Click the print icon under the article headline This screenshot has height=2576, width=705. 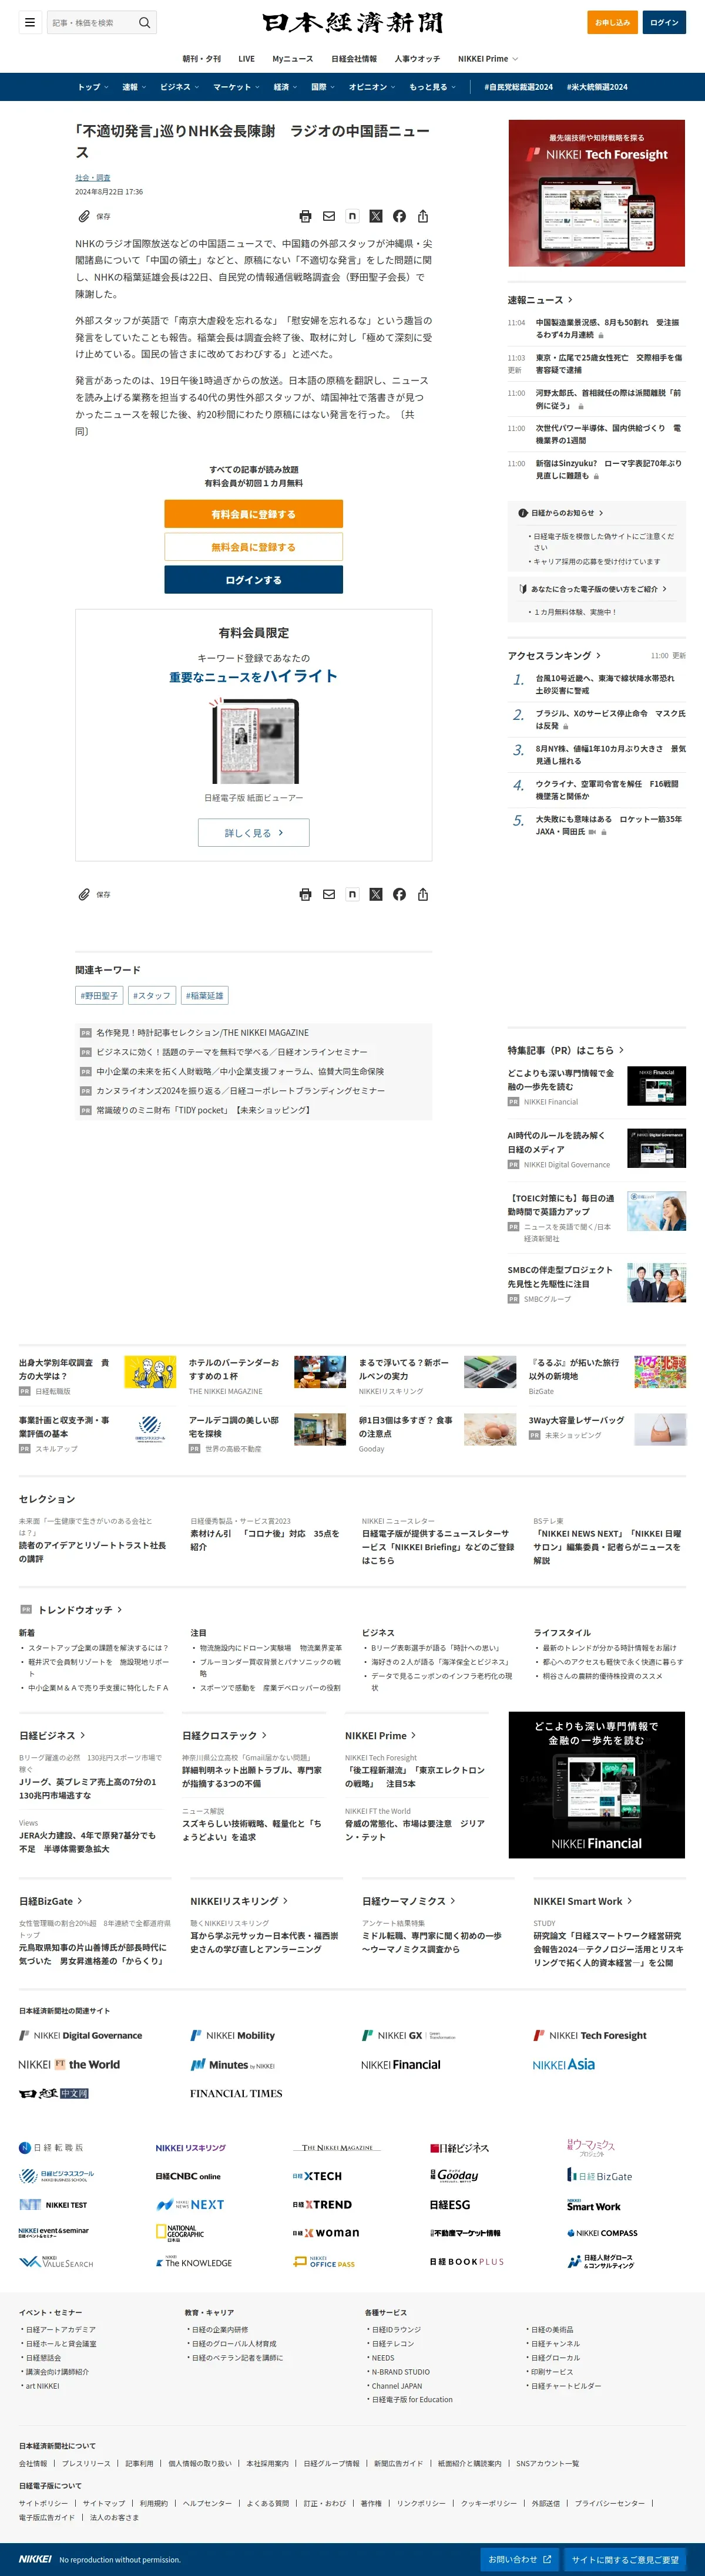[x=305, y=216]
